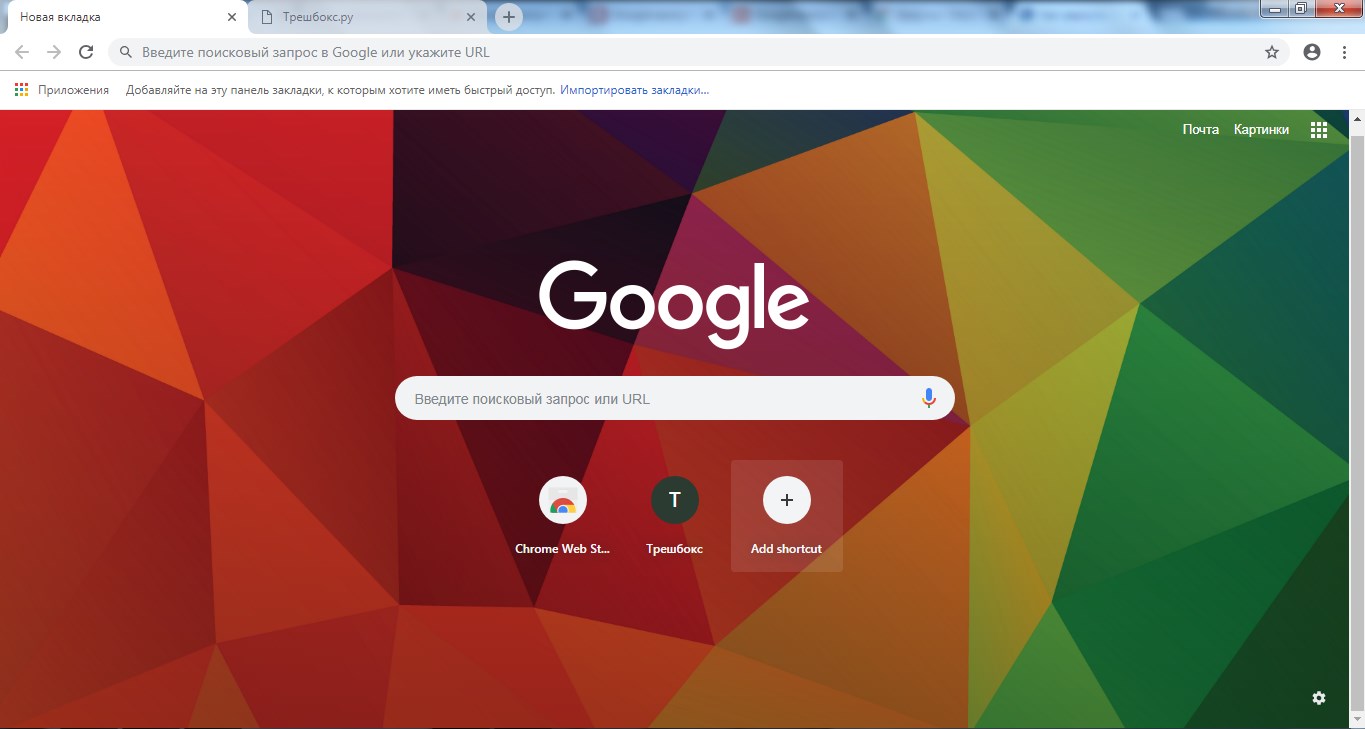Bookmark this page with the star icon
This screenshot has height=729, width=1365.
[x=1272, y=52]
